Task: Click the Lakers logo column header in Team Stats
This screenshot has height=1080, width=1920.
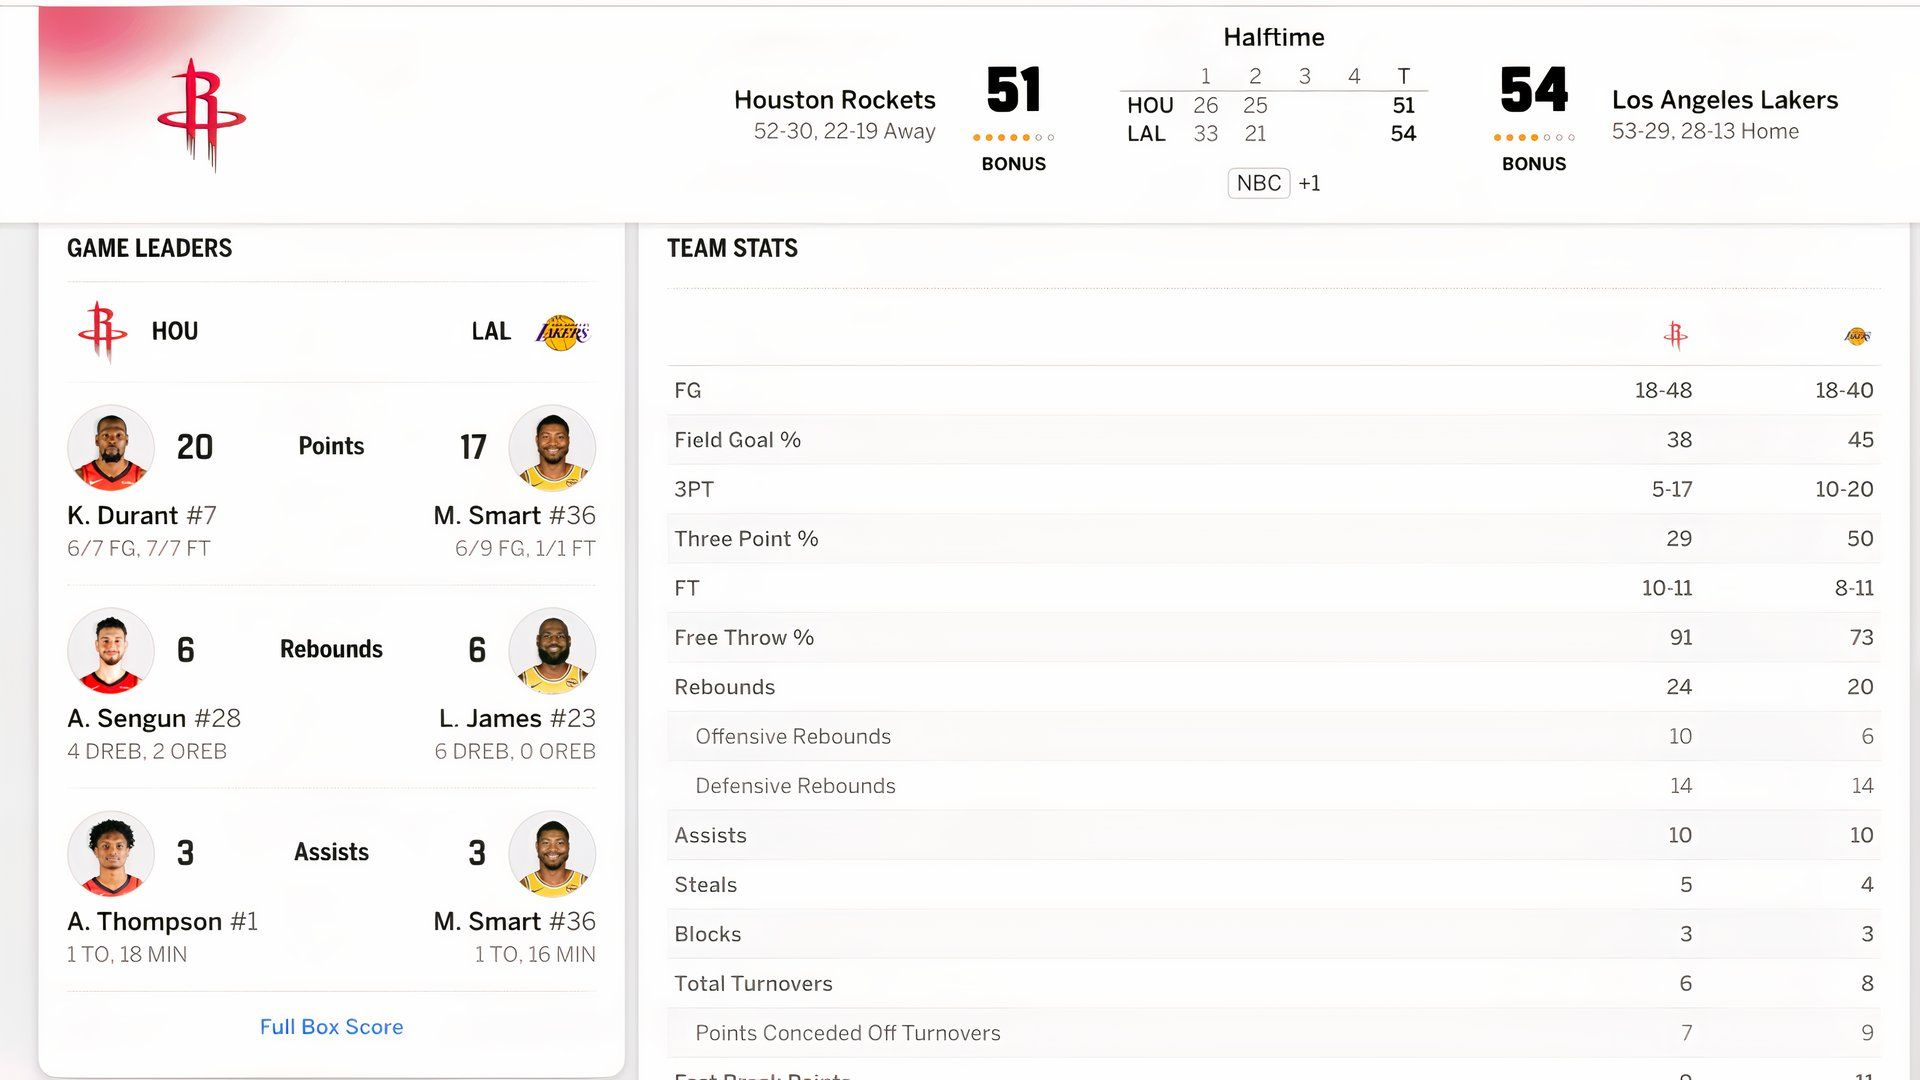Action: [1857, 336]
